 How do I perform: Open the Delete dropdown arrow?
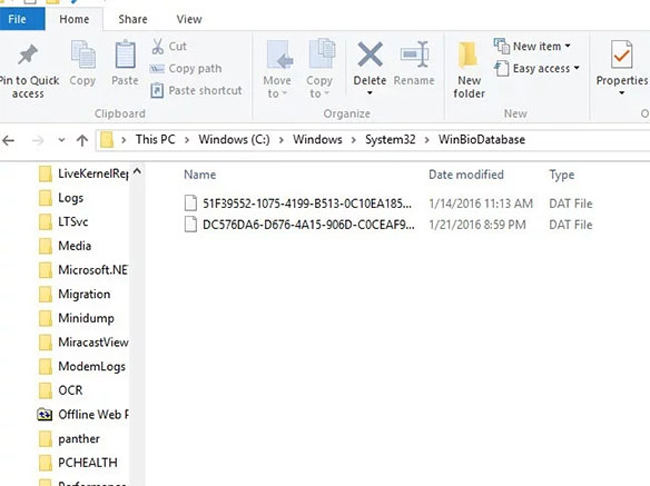coord(370,93)
